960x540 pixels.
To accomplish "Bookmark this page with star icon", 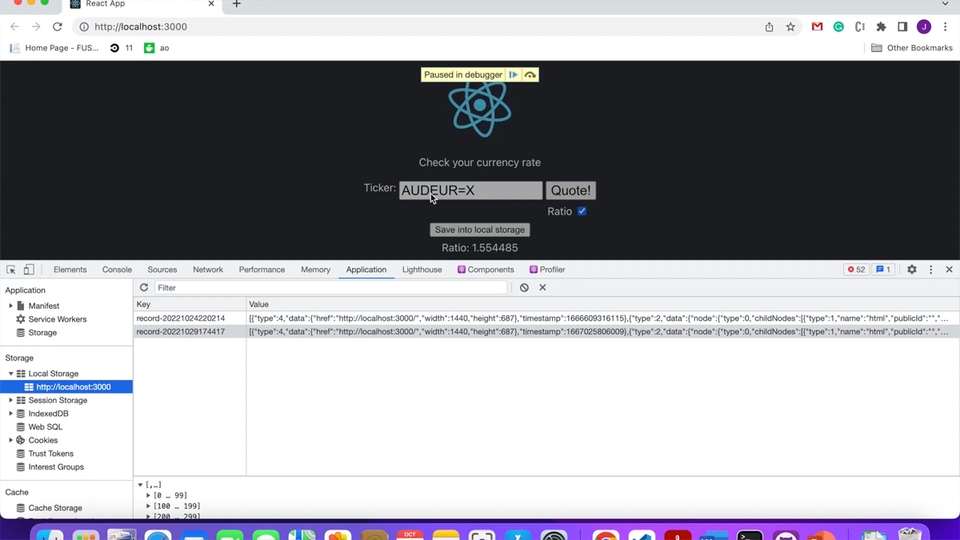I will point(790,26).
